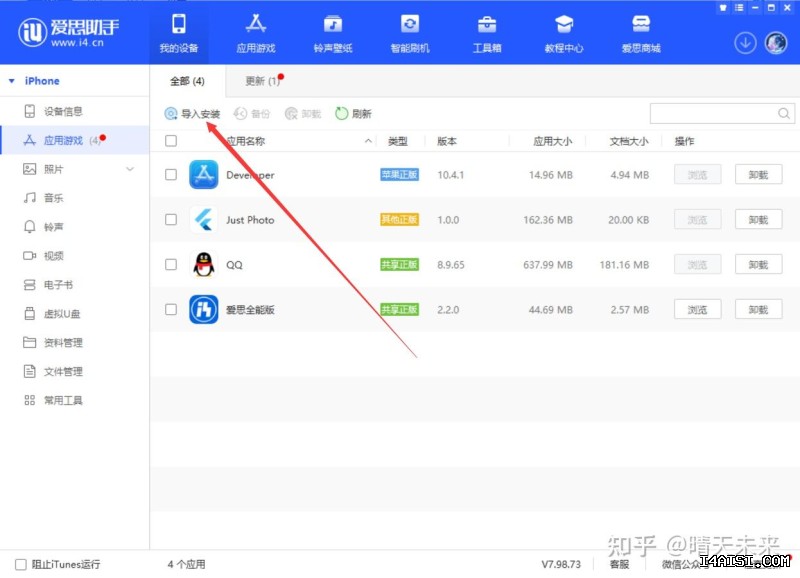Screen dimensions: 800x578
Task: Open the 工具箱 toolbox panel
Action: click(487, 31)
